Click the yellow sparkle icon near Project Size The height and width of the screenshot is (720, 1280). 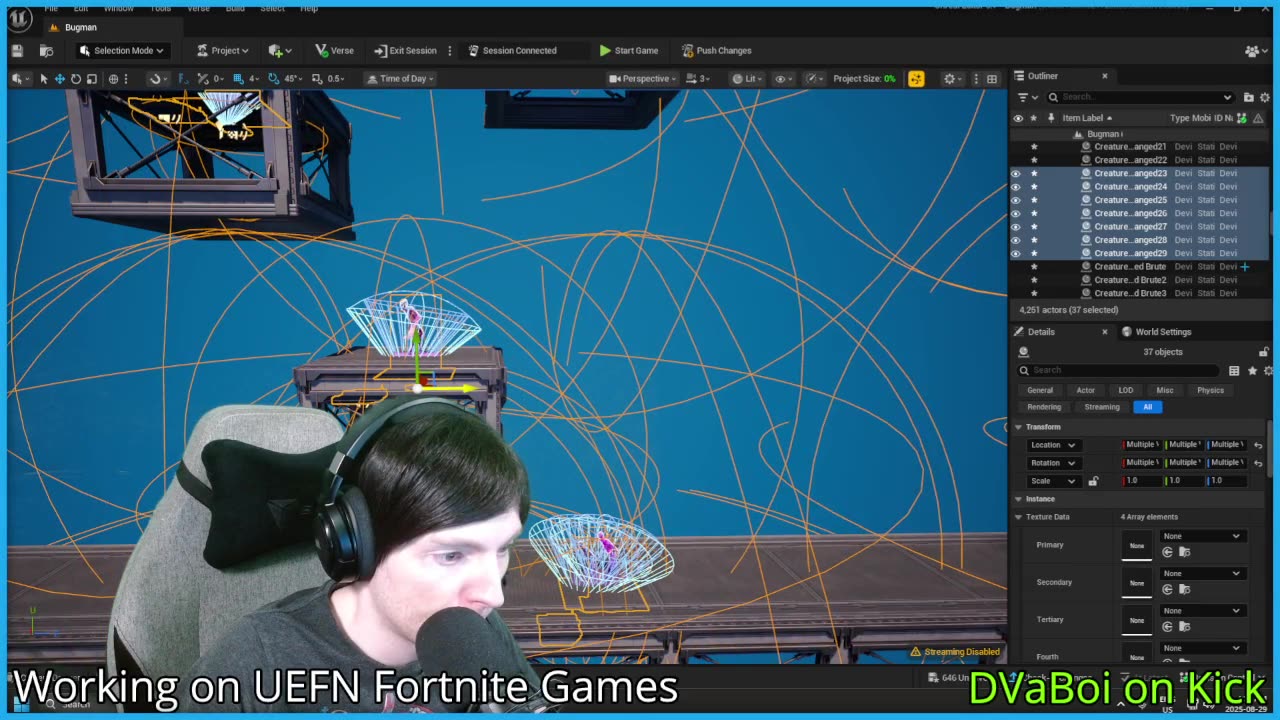coord(916,78)
